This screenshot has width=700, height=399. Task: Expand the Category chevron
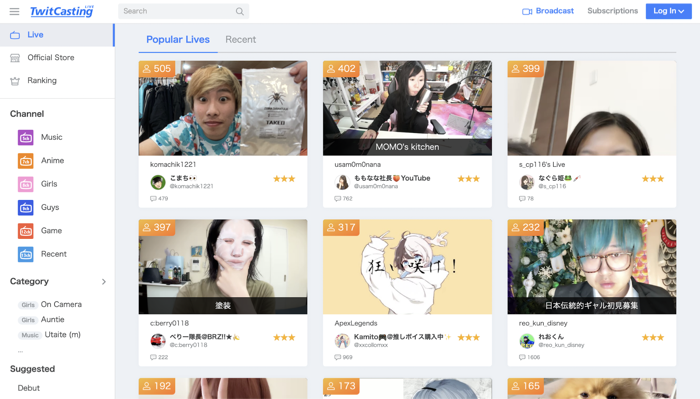click(104, 282)
